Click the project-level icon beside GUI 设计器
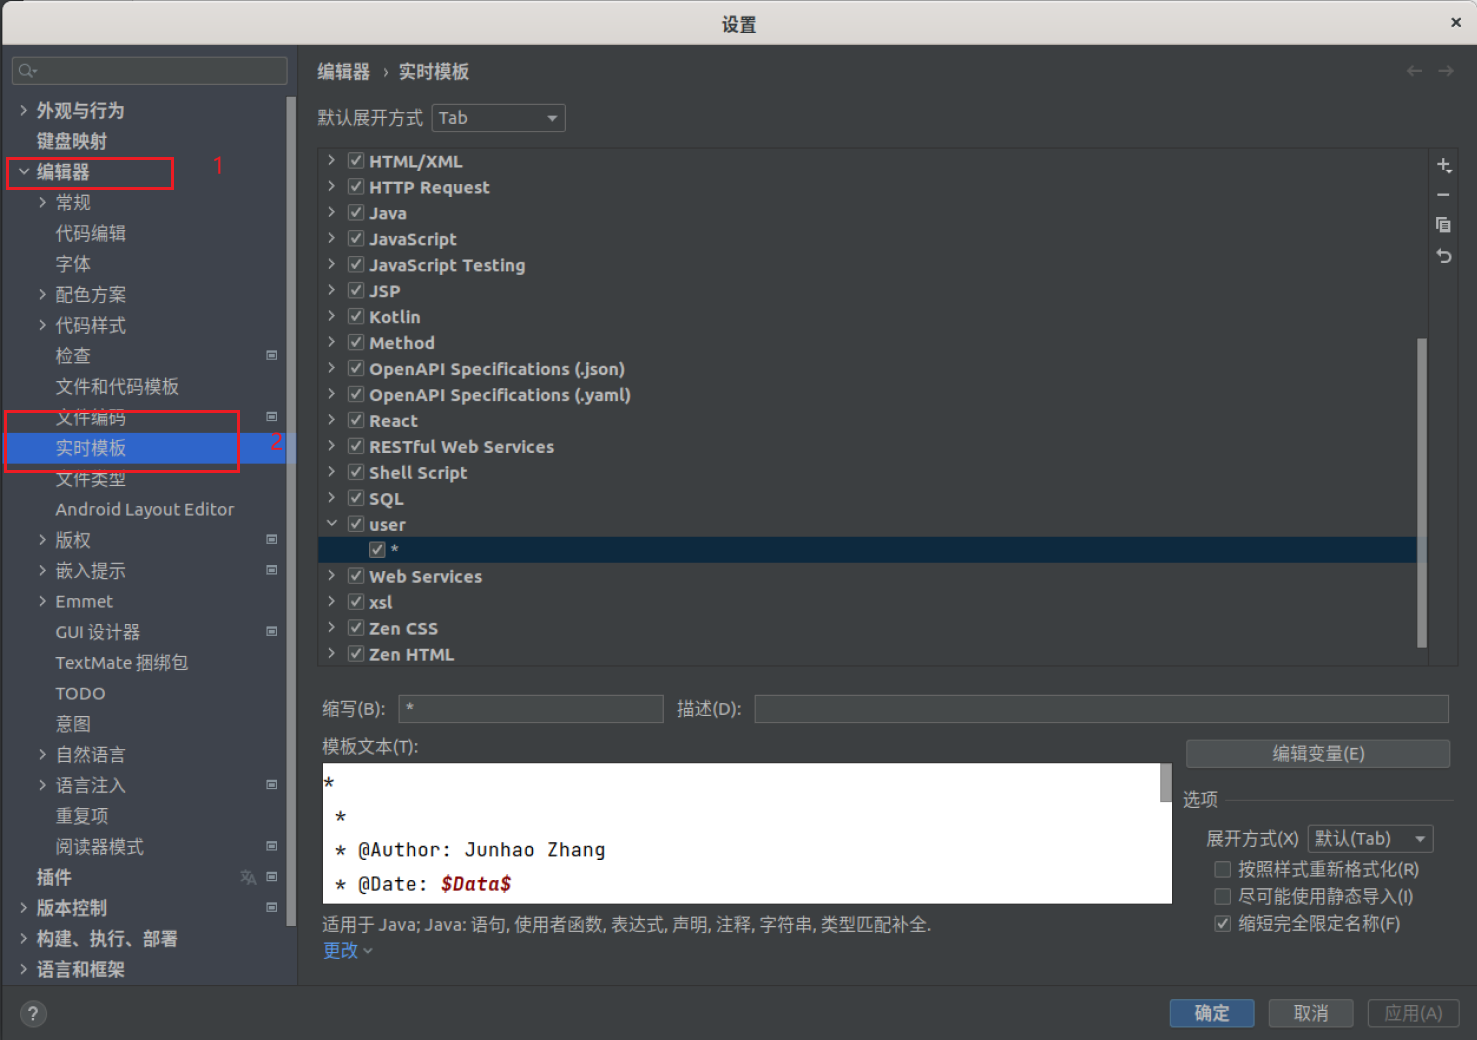The height and width of the screenshot is (1040, 1477). (271, 631)
